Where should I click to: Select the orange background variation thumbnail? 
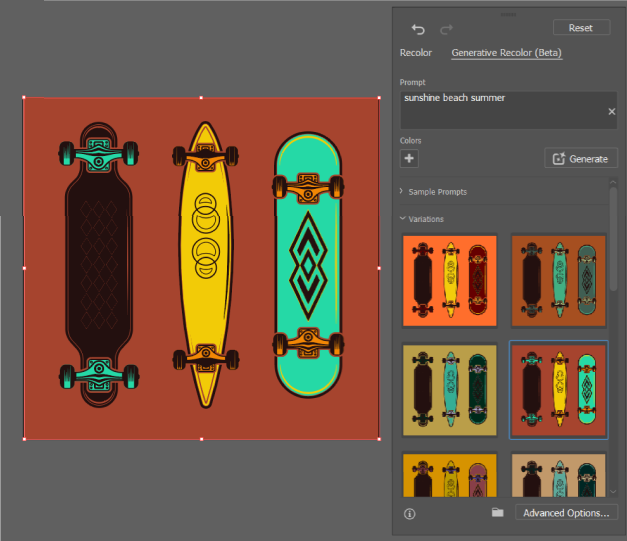[451, 280]
